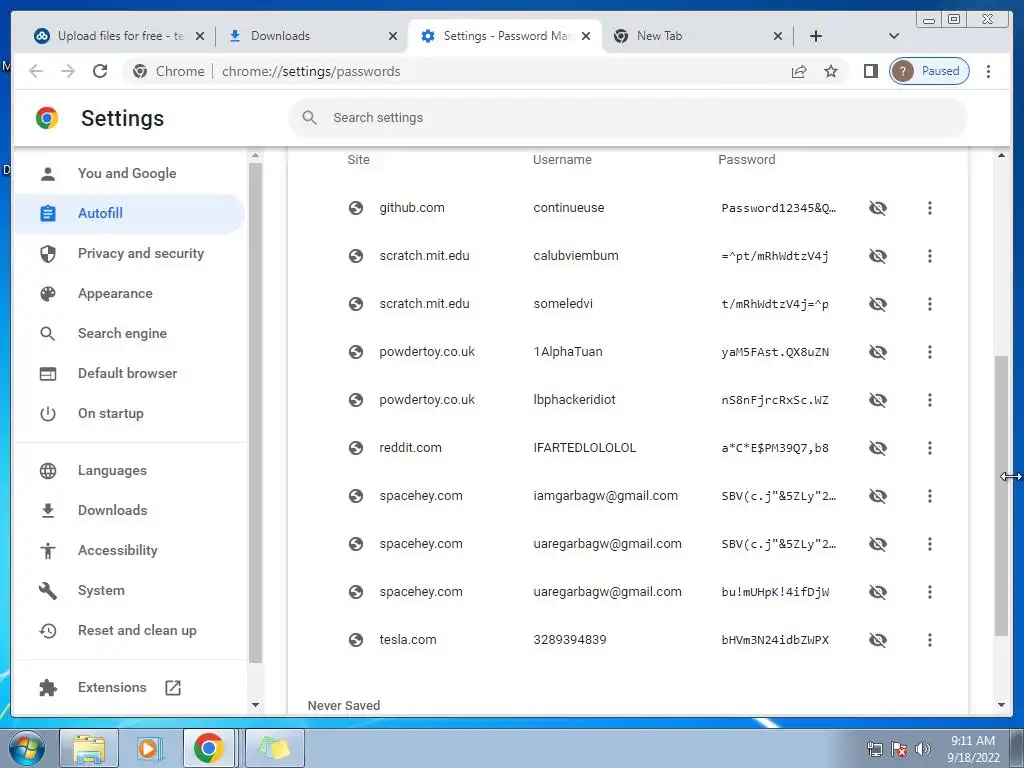Close the New Tab tab
The height and width of the screenshot is (768, 1024).
[778, 36]
